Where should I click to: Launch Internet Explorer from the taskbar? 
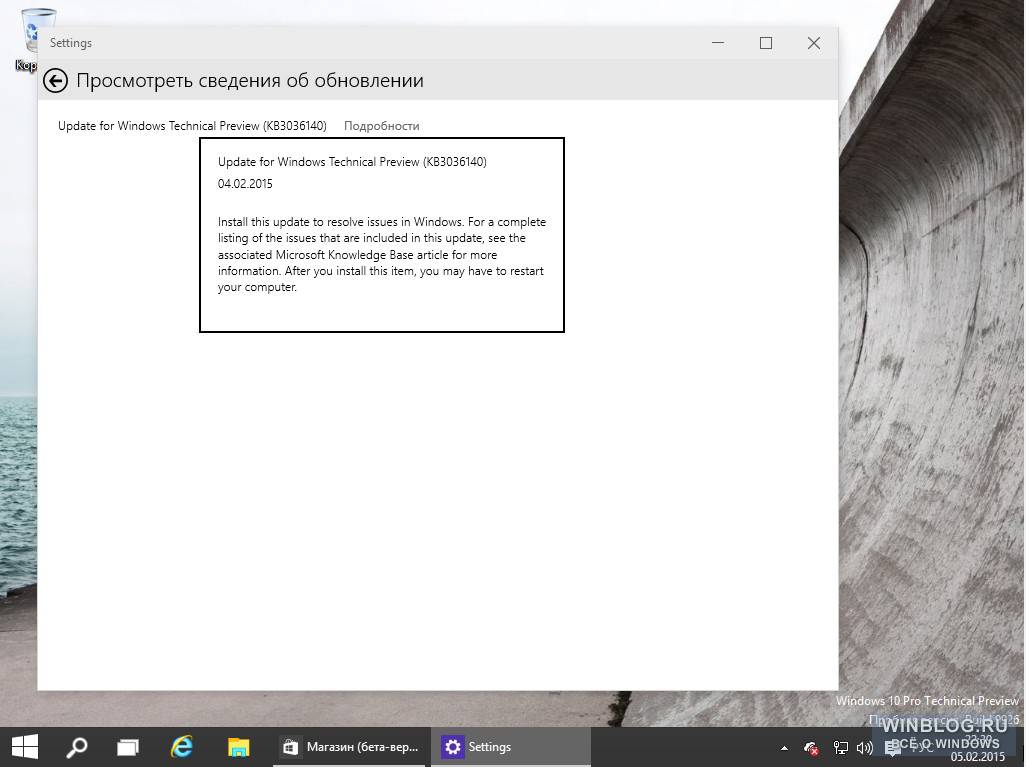(x=182, y=747)
